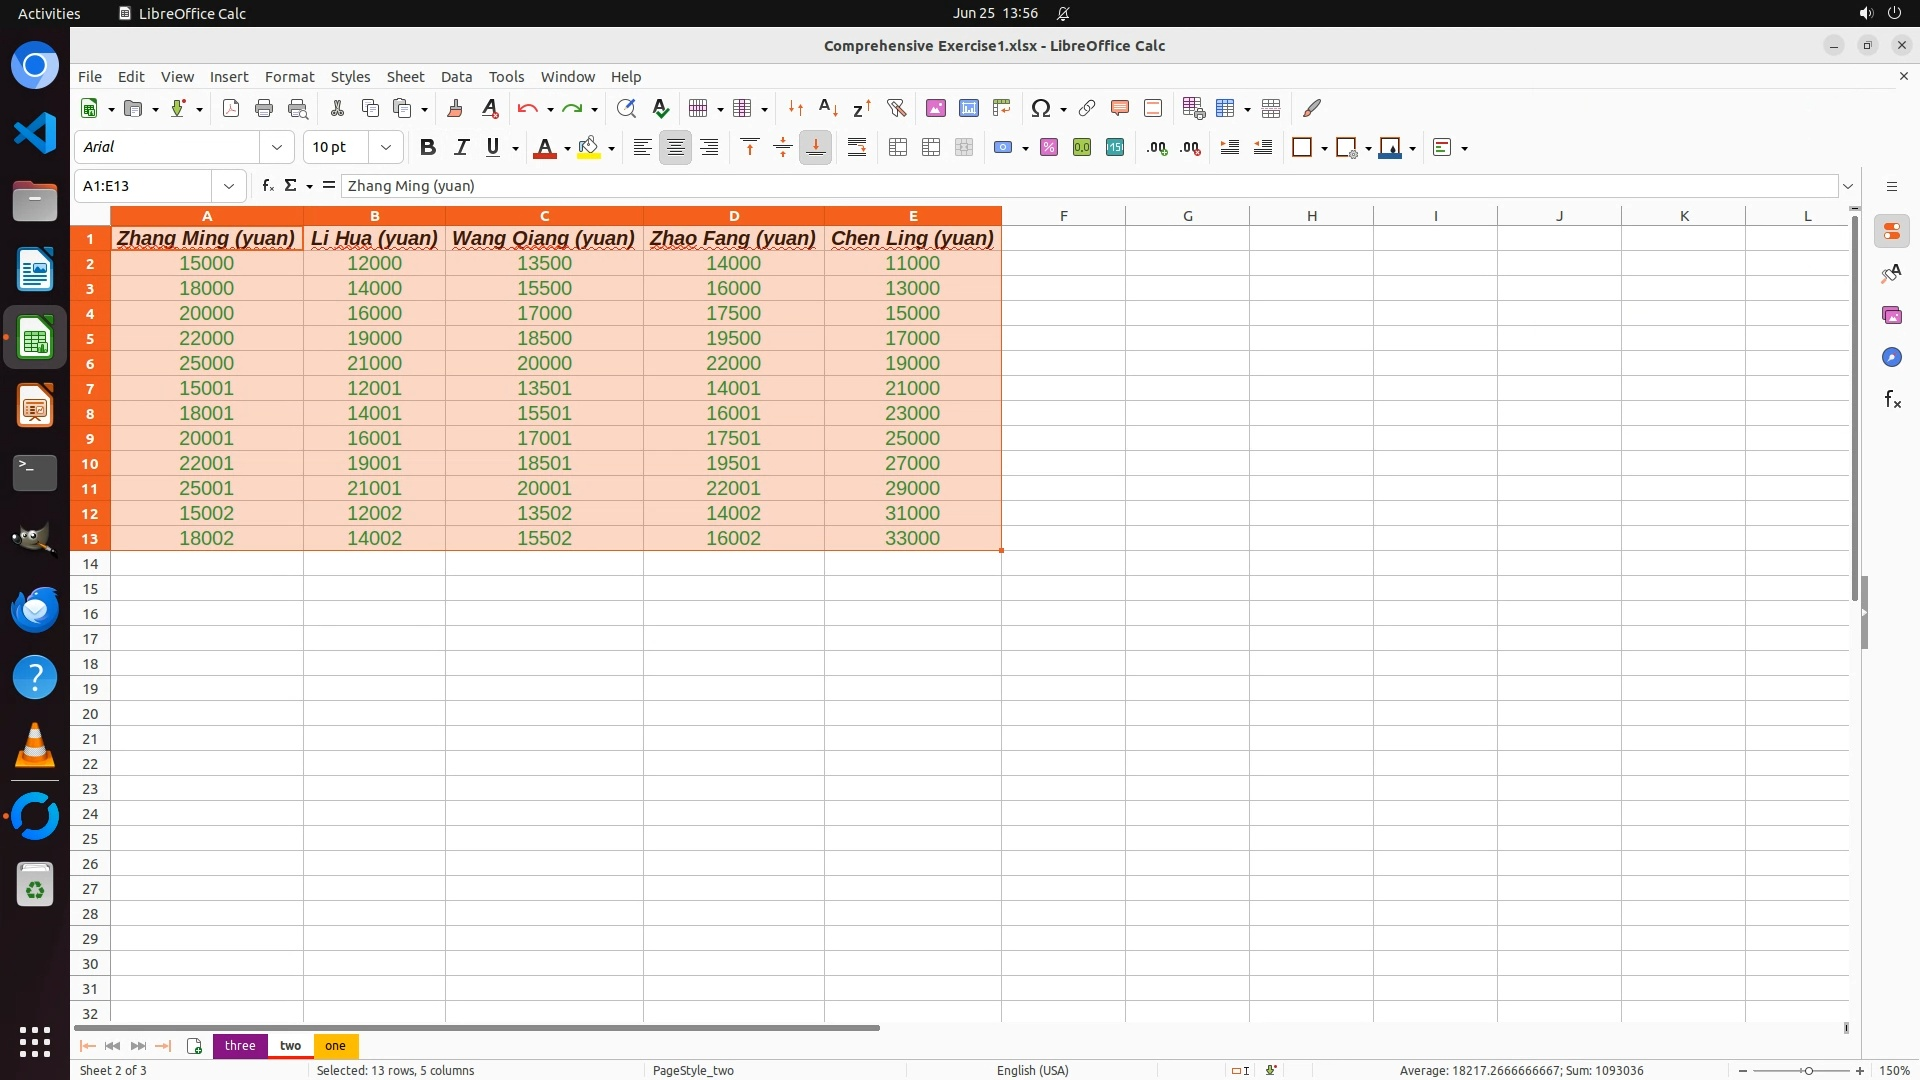Open the Navigator in the sidebar
The height and width of the screenshot is (1080, 1920).
pyautogui.click(x=1891, y=357)
